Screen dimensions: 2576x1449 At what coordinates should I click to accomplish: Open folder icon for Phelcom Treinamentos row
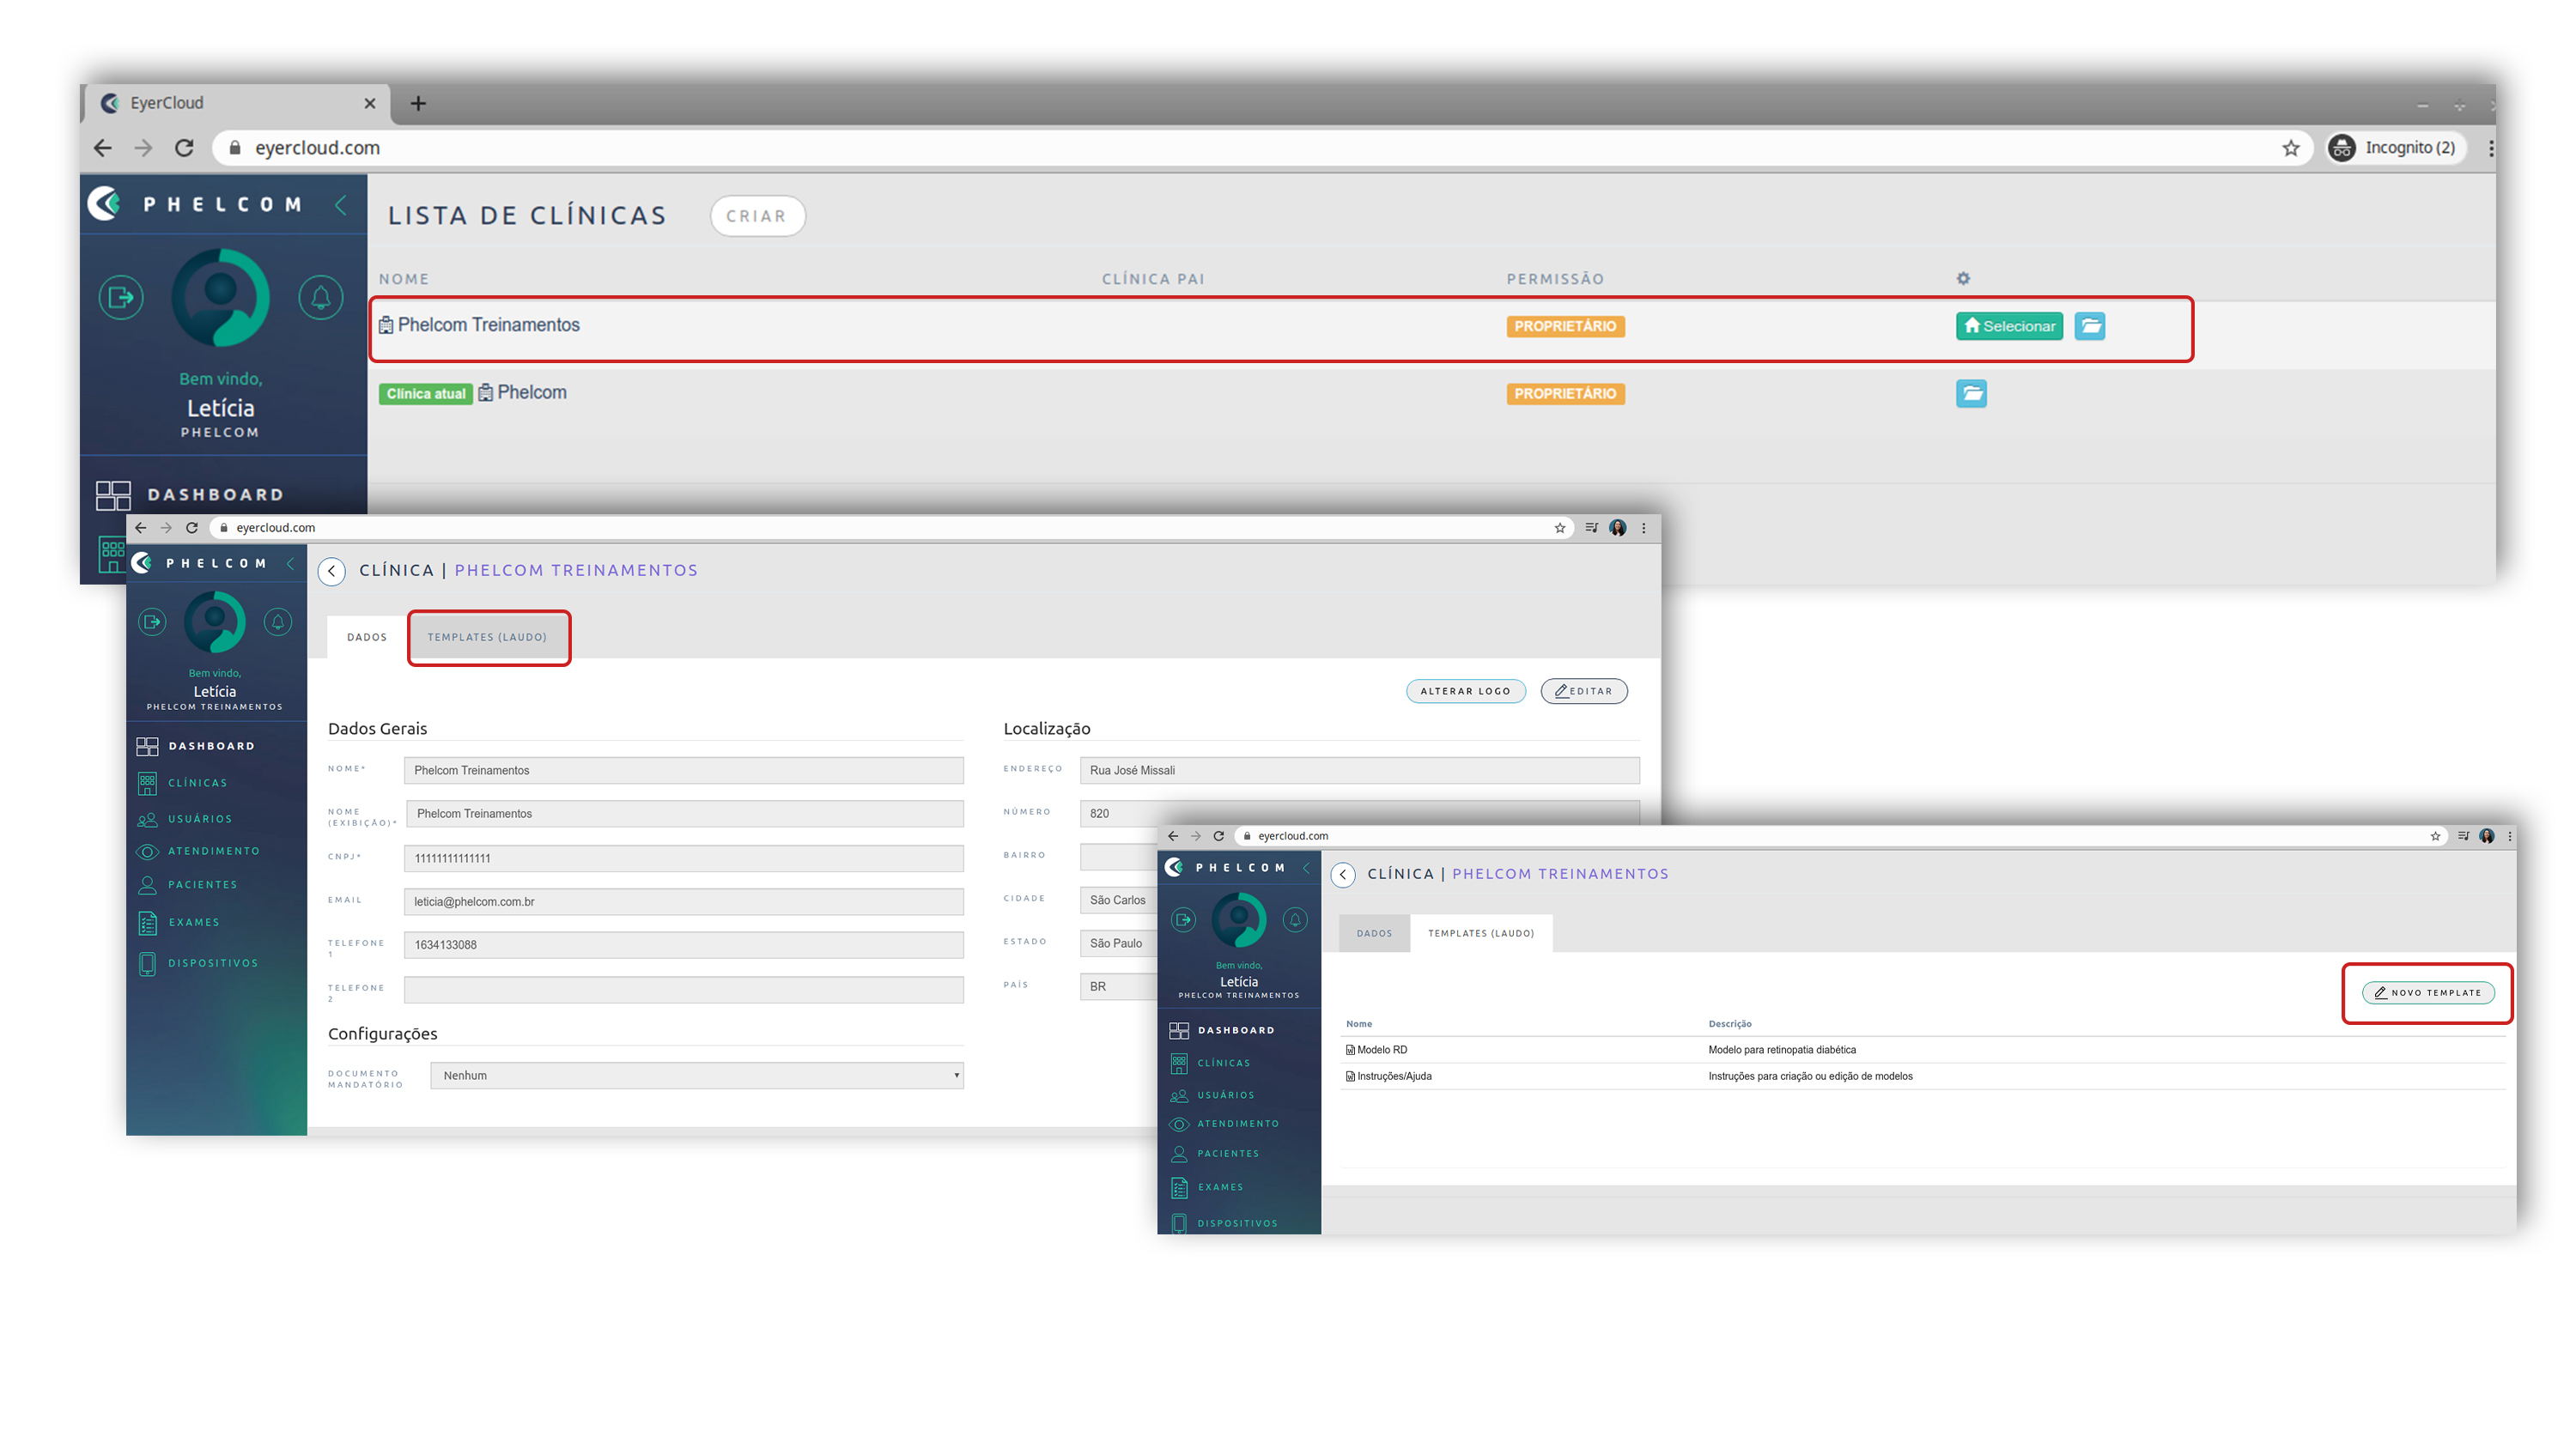tap(2089, 326)
